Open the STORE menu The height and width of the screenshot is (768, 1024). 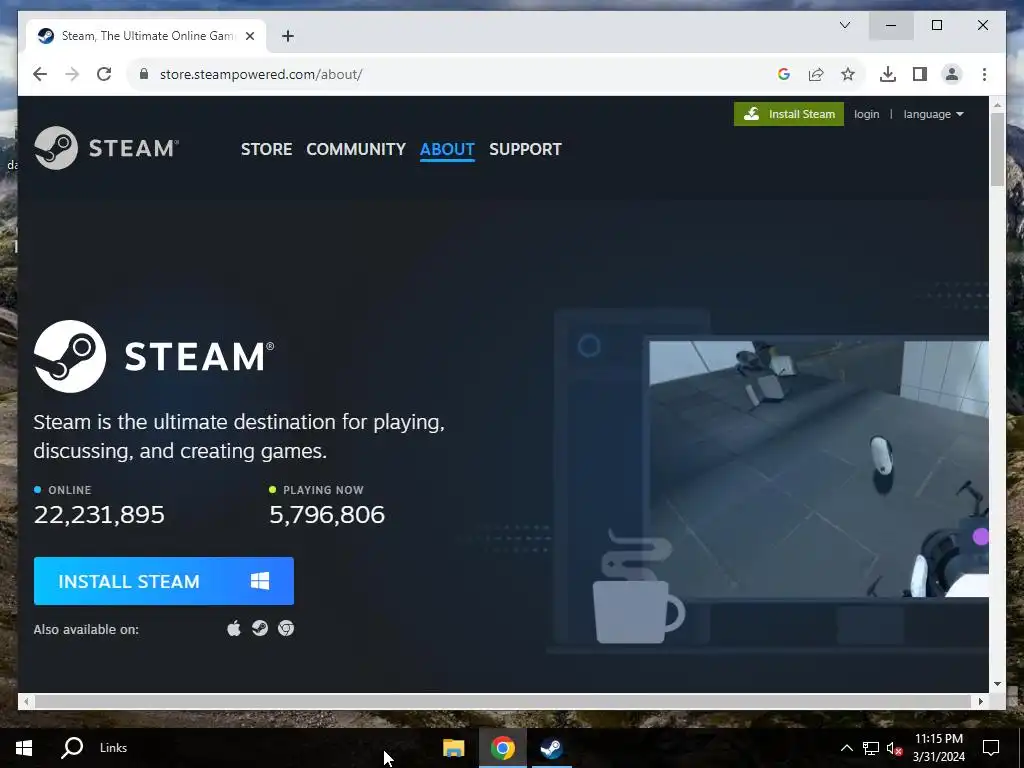tap(266, 150)
